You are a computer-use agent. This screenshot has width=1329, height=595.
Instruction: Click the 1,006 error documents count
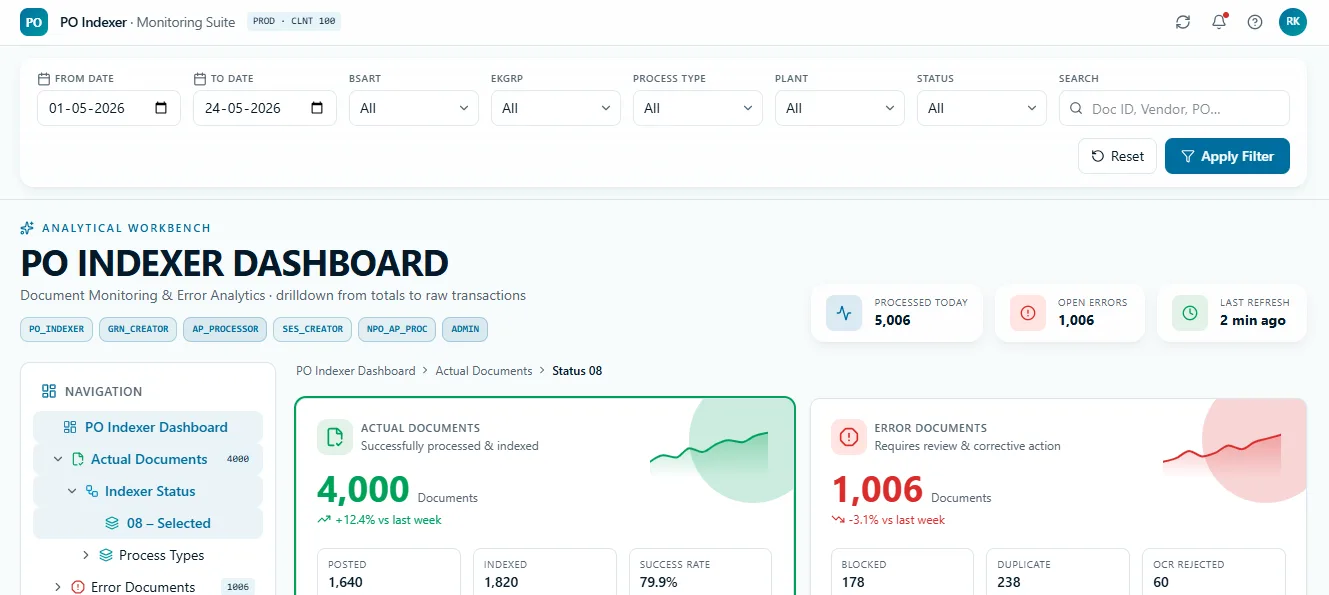tap(877, 490)
